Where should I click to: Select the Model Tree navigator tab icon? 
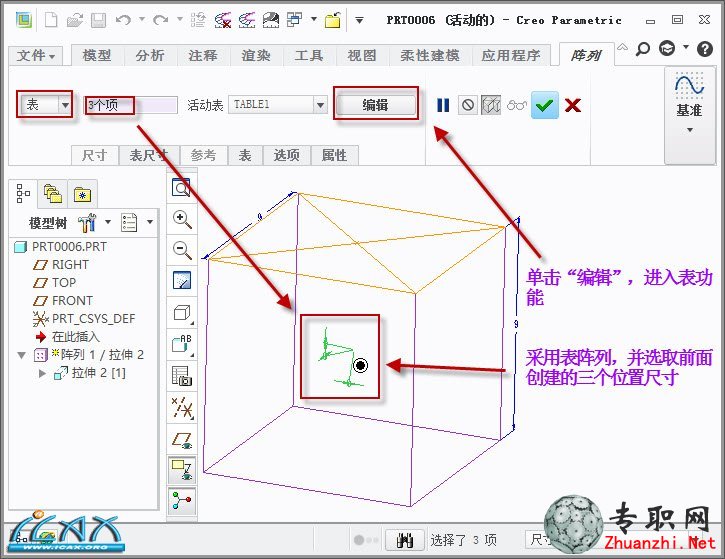[23, 193]
